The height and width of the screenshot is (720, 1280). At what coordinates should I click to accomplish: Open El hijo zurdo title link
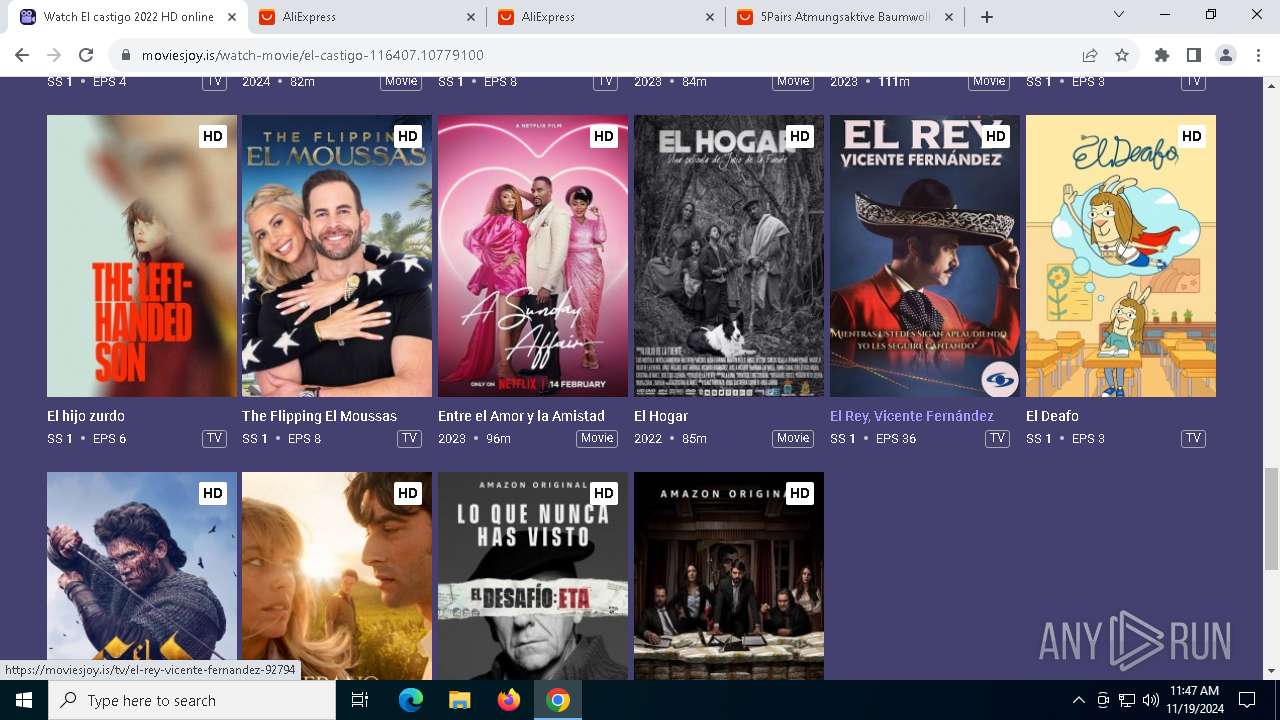[86, 416]
